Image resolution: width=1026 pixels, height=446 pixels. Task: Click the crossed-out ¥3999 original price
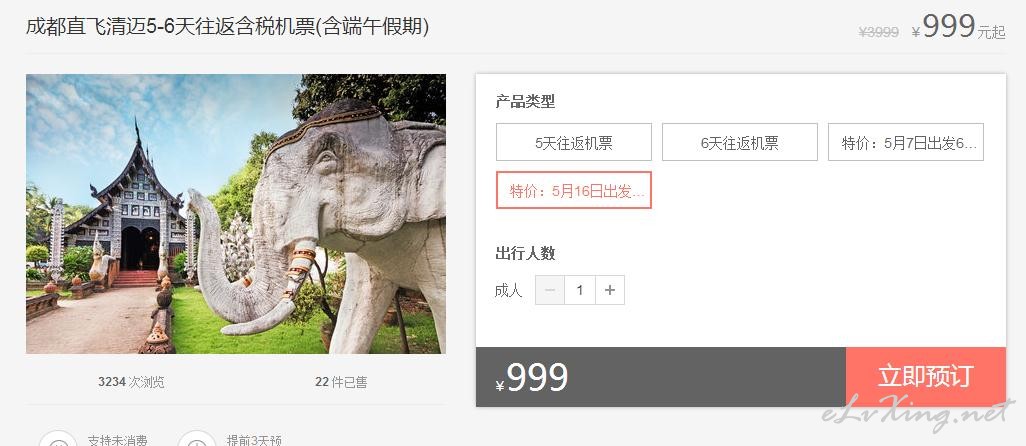point(879,32)
